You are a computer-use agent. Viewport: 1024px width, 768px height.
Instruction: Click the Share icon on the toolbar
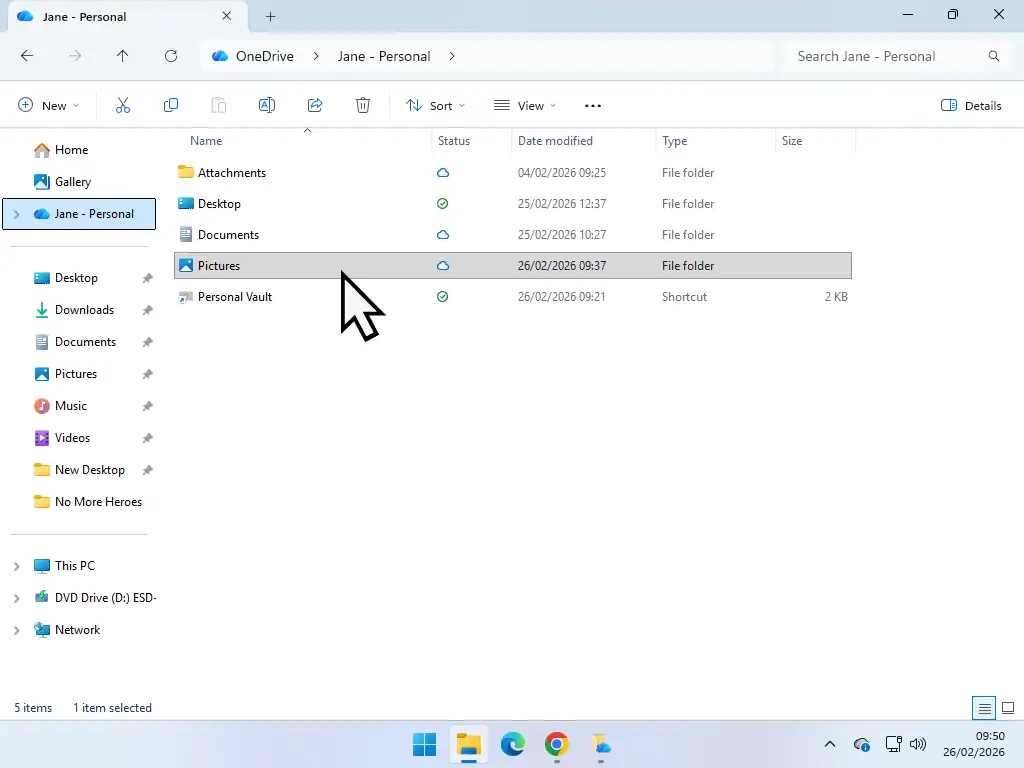click(315, 105)
